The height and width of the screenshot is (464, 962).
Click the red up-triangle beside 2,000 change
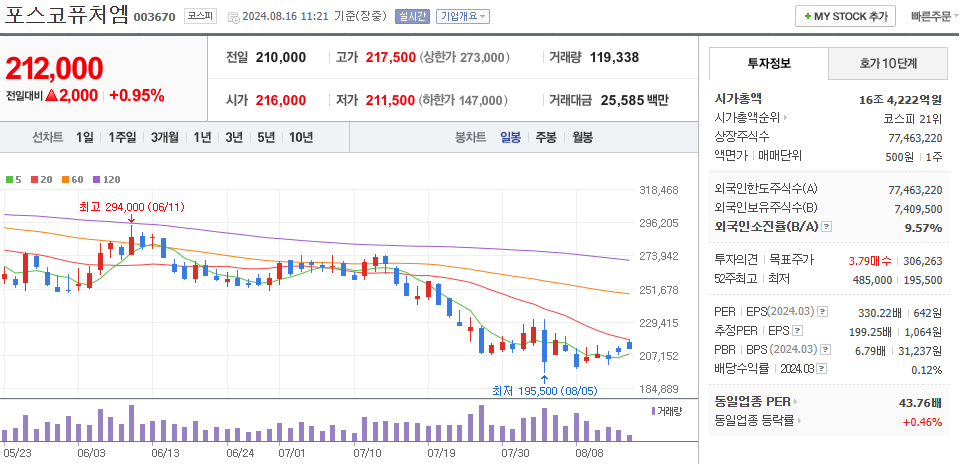[51, 95]
